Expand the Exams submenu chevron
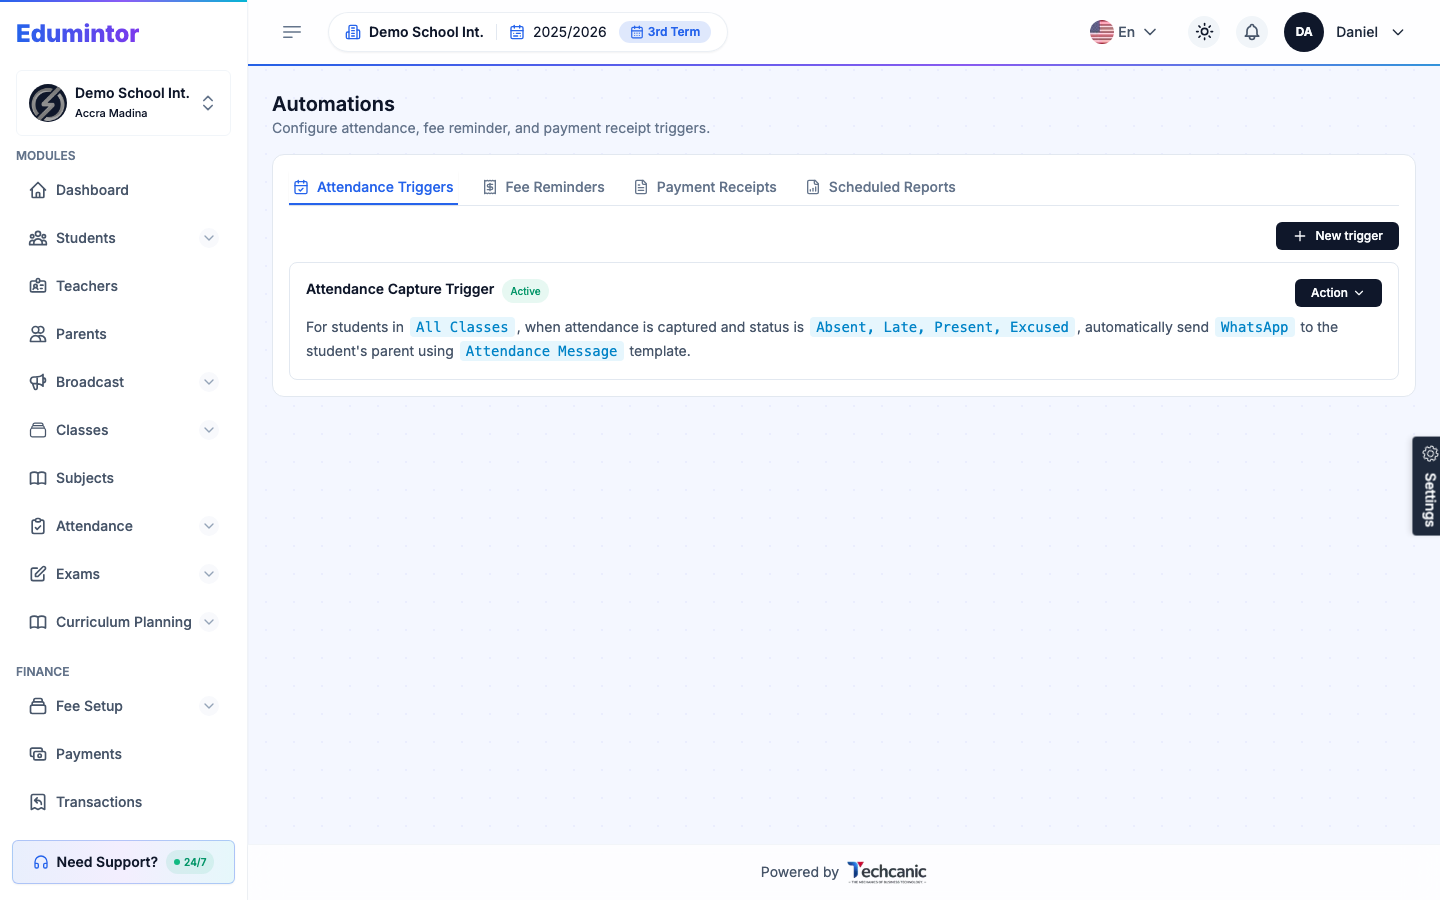 point(209,574)
